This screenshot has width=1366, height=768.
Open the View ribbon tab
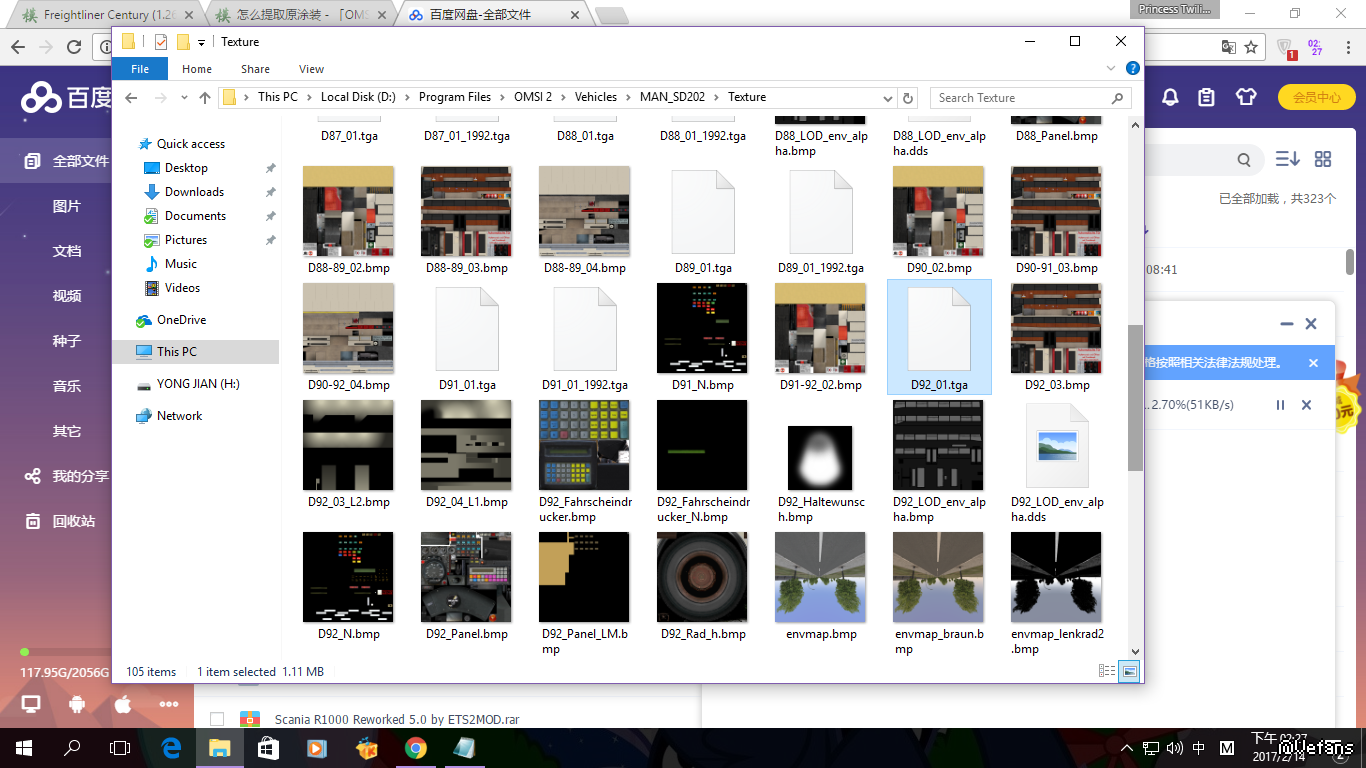pos(311,69)
